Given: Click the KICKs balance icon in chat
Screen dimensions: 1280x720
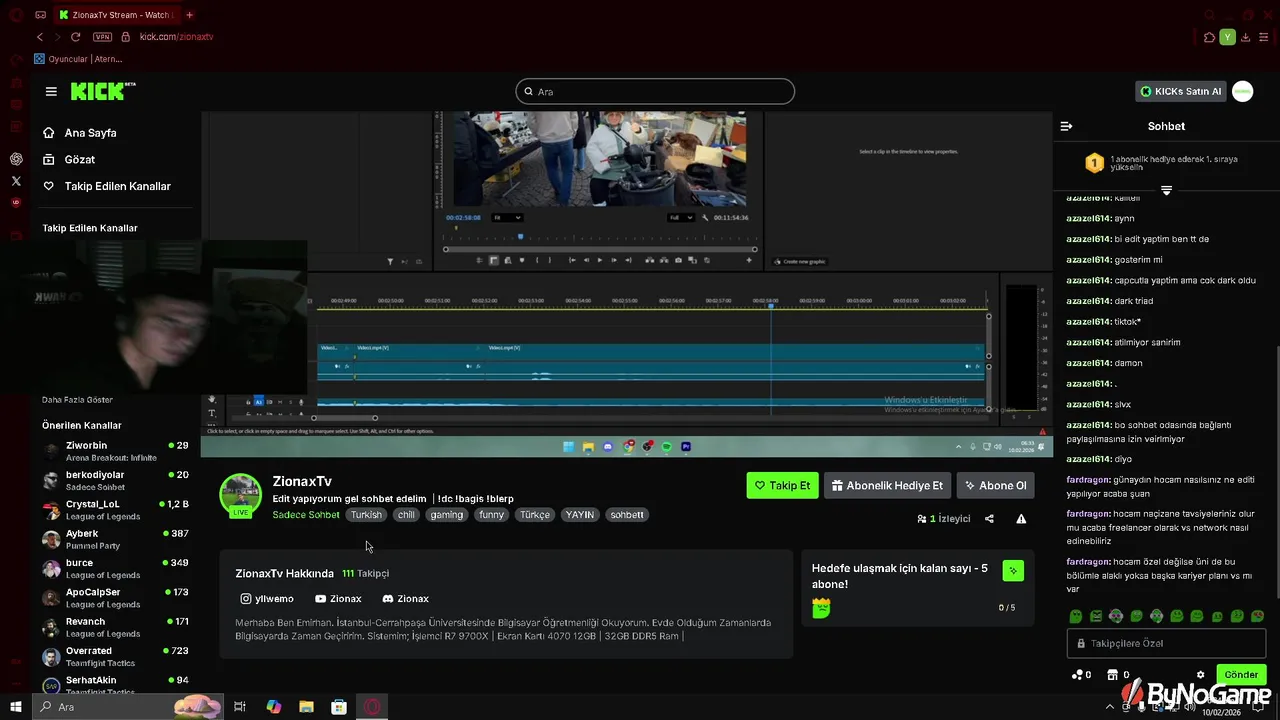Looking at the screenshot, I should tap(1077, 675).
